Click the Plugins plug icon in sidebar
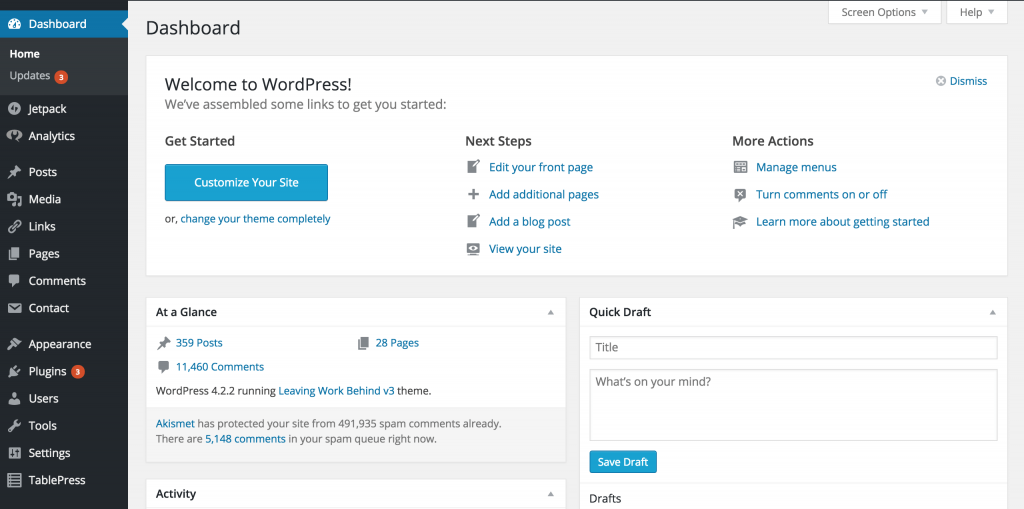 (14, 372)
